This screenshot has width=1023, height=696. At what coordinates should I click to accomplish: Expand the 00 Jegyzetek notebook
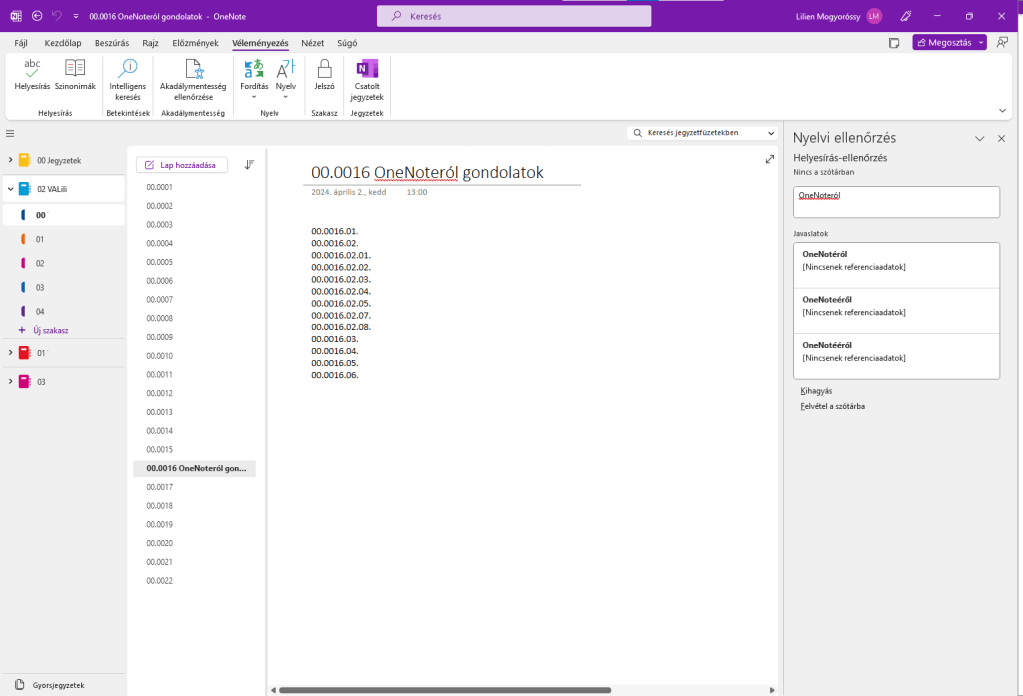pos(10,160)
